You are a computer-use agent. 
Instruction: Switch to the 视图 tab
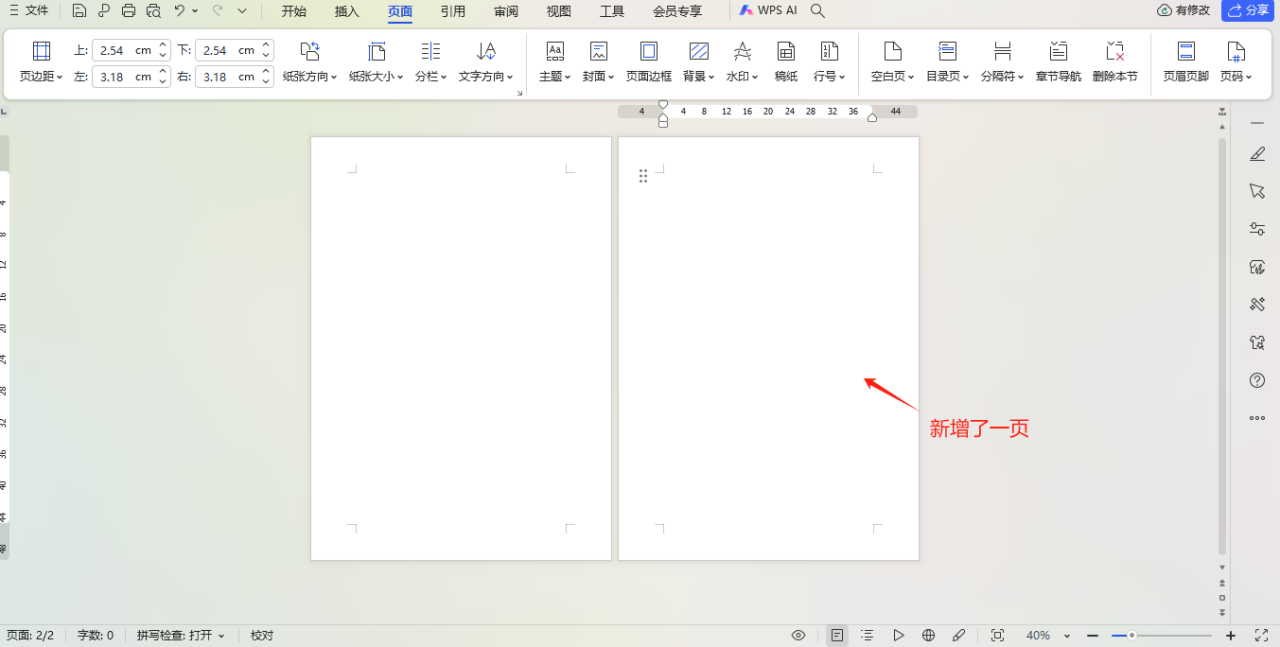[559, 11]
